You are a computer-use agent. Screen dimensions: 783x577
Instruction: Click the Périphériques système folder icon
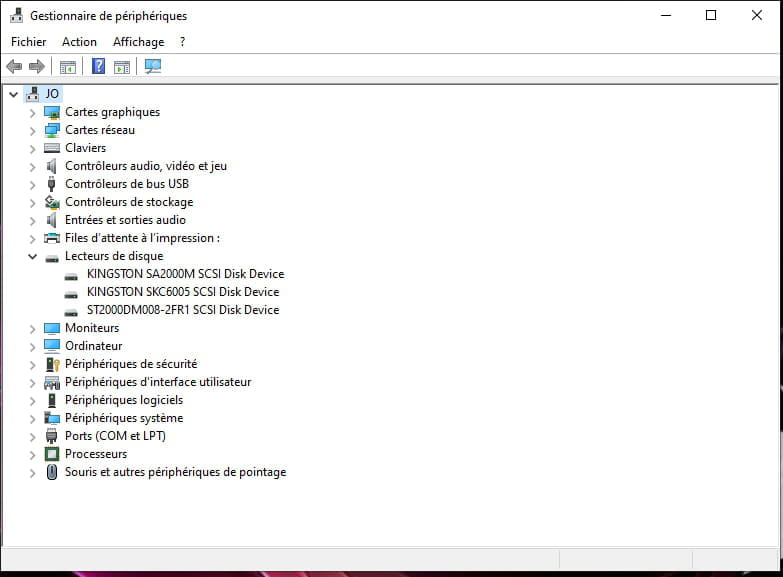click(x=52, y=418)
